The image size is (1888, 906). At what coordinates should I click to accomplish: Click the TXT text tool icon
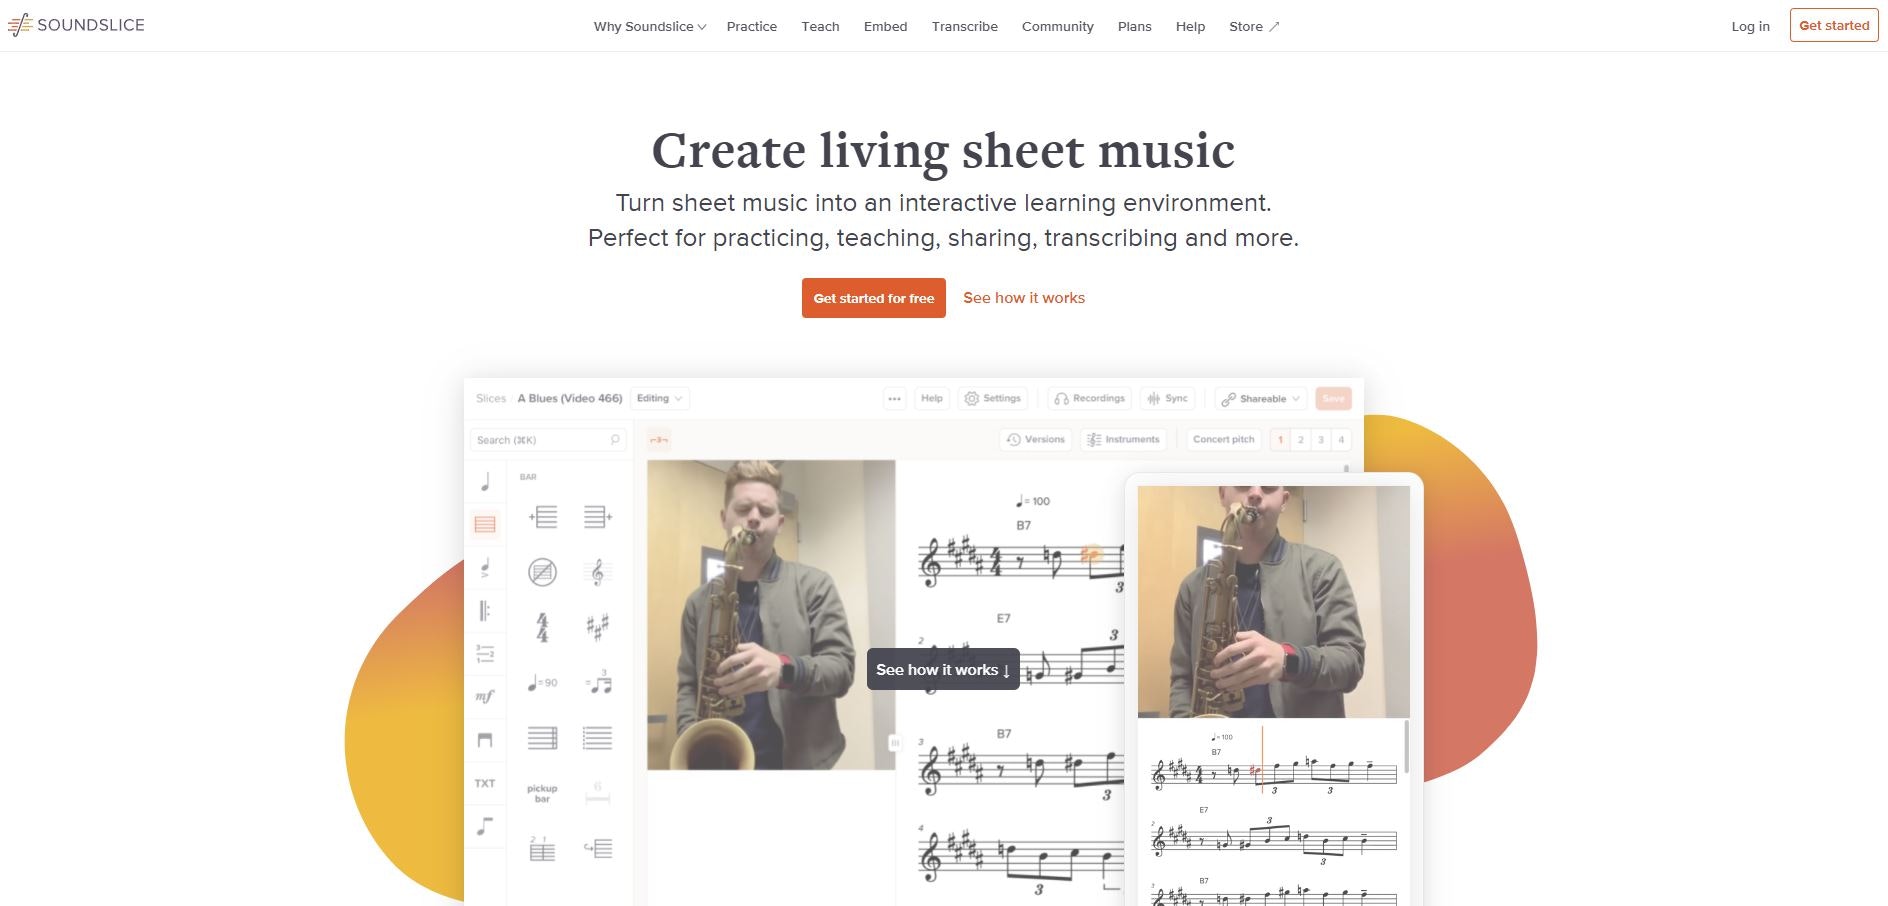[x=485, y=783]
